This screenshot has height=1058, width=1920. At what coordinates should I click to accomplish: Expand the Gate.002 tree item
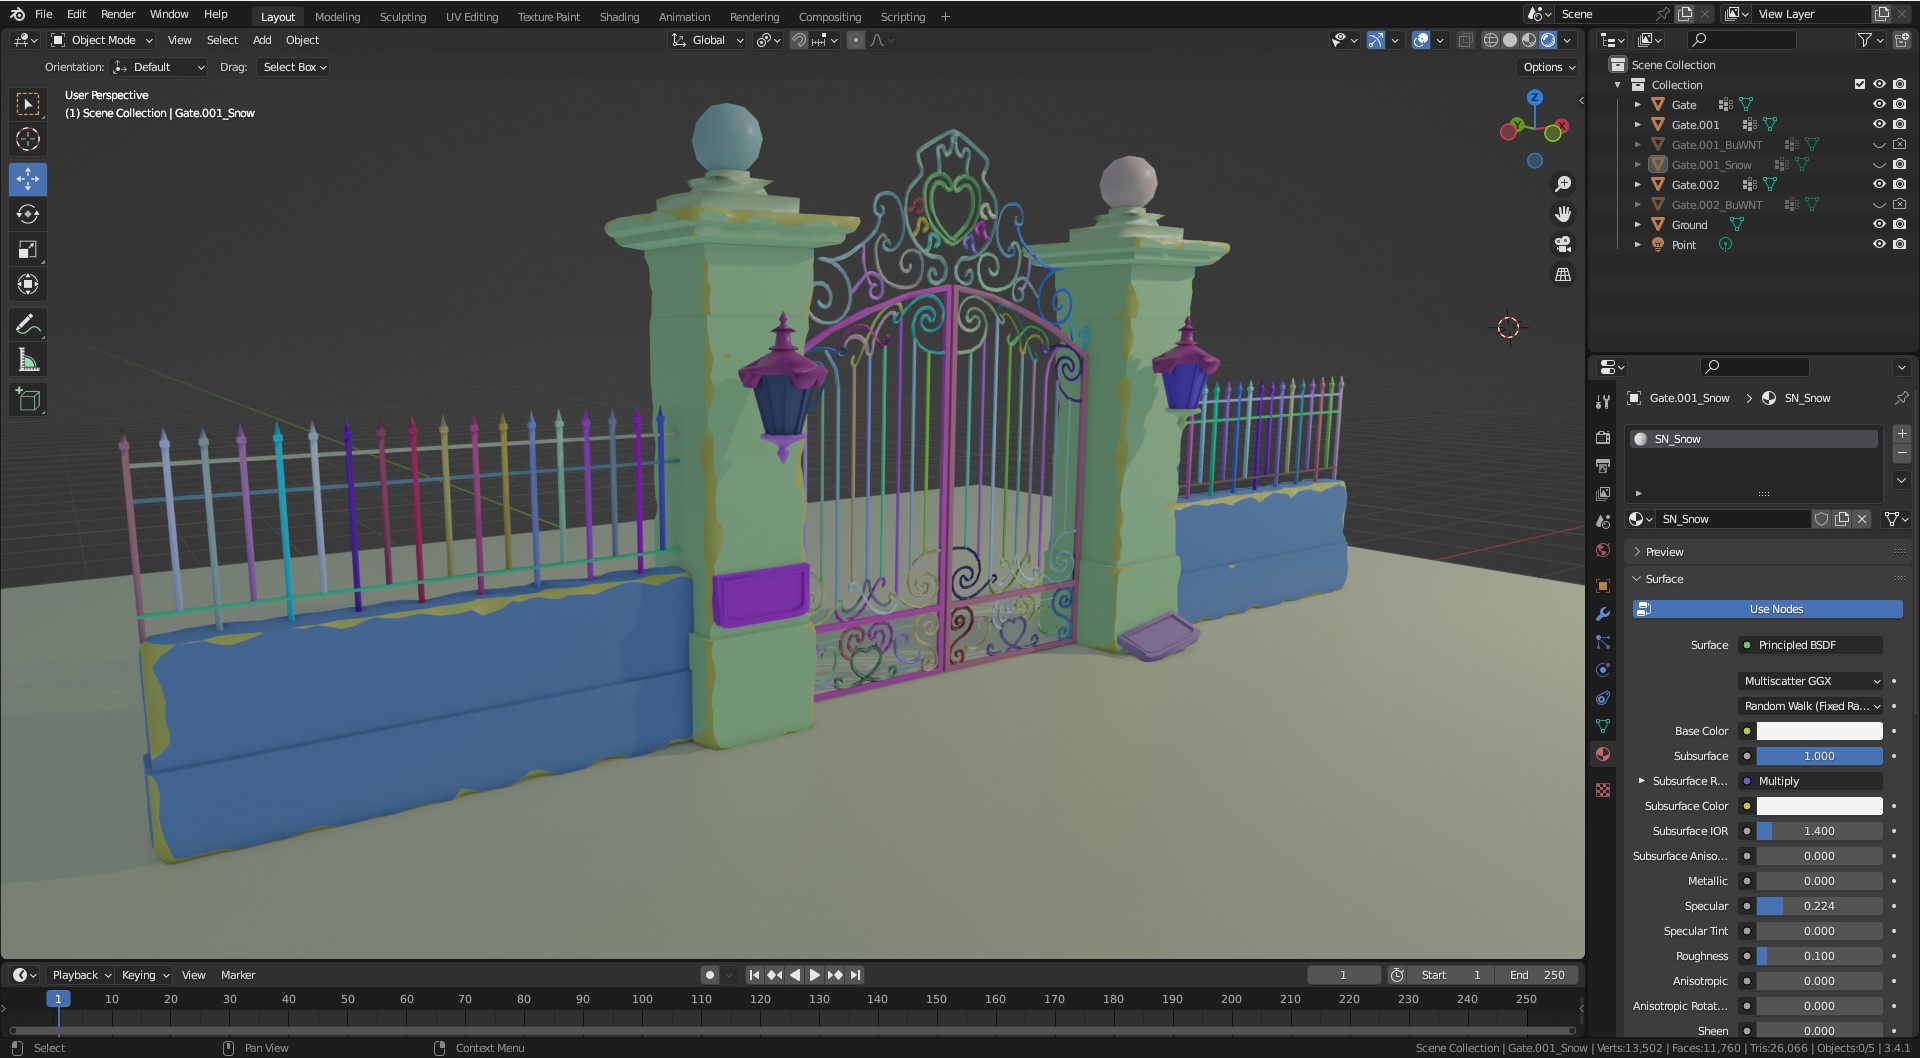tap(1638, 185)
